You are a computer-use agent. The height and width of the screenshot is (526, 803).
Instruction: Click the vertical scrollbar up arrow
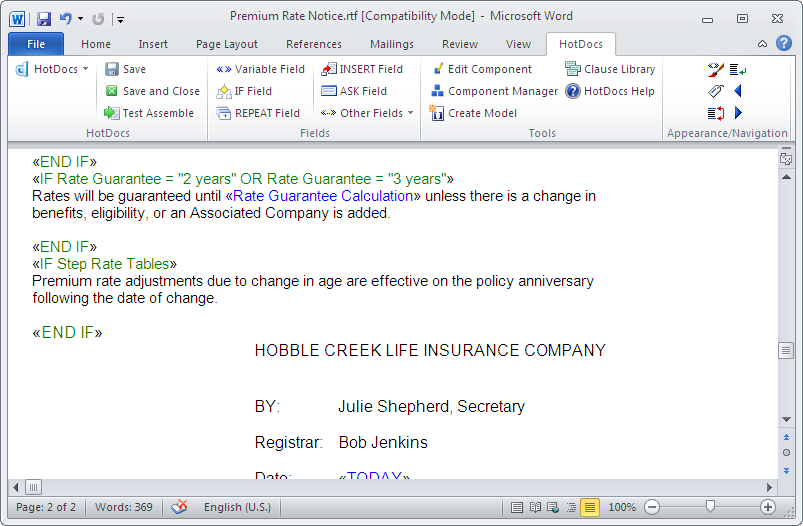[x=786, y=177]
